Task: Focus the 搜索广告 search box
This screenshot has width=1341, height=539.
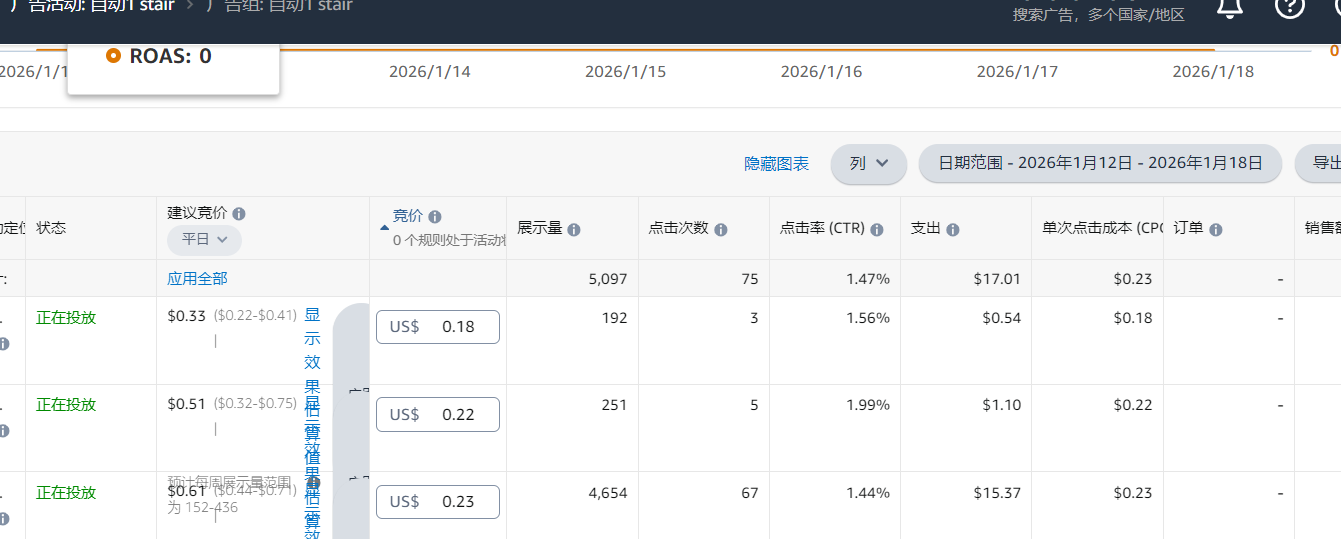Action: click(x=1098, y=14)
